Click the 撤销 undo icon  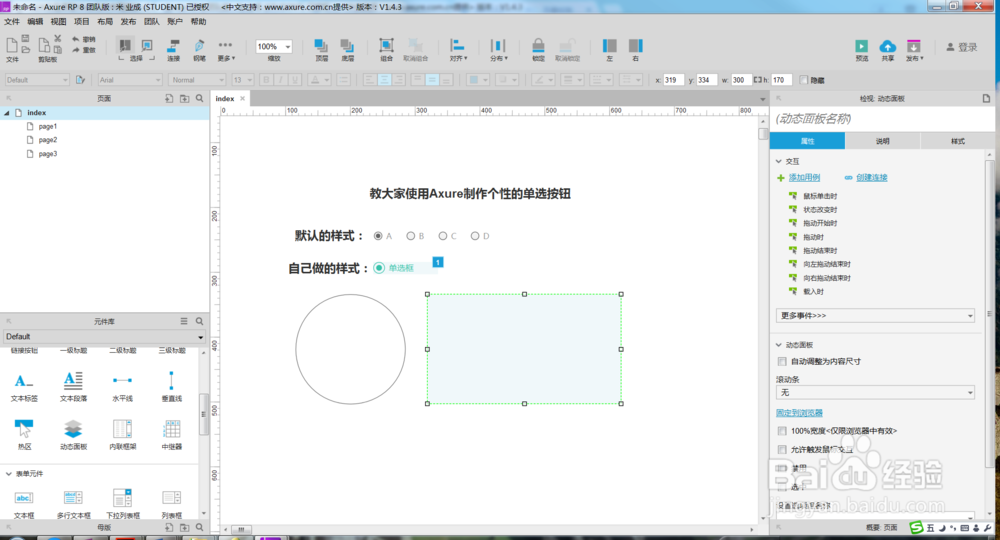(x=76, y=40)
